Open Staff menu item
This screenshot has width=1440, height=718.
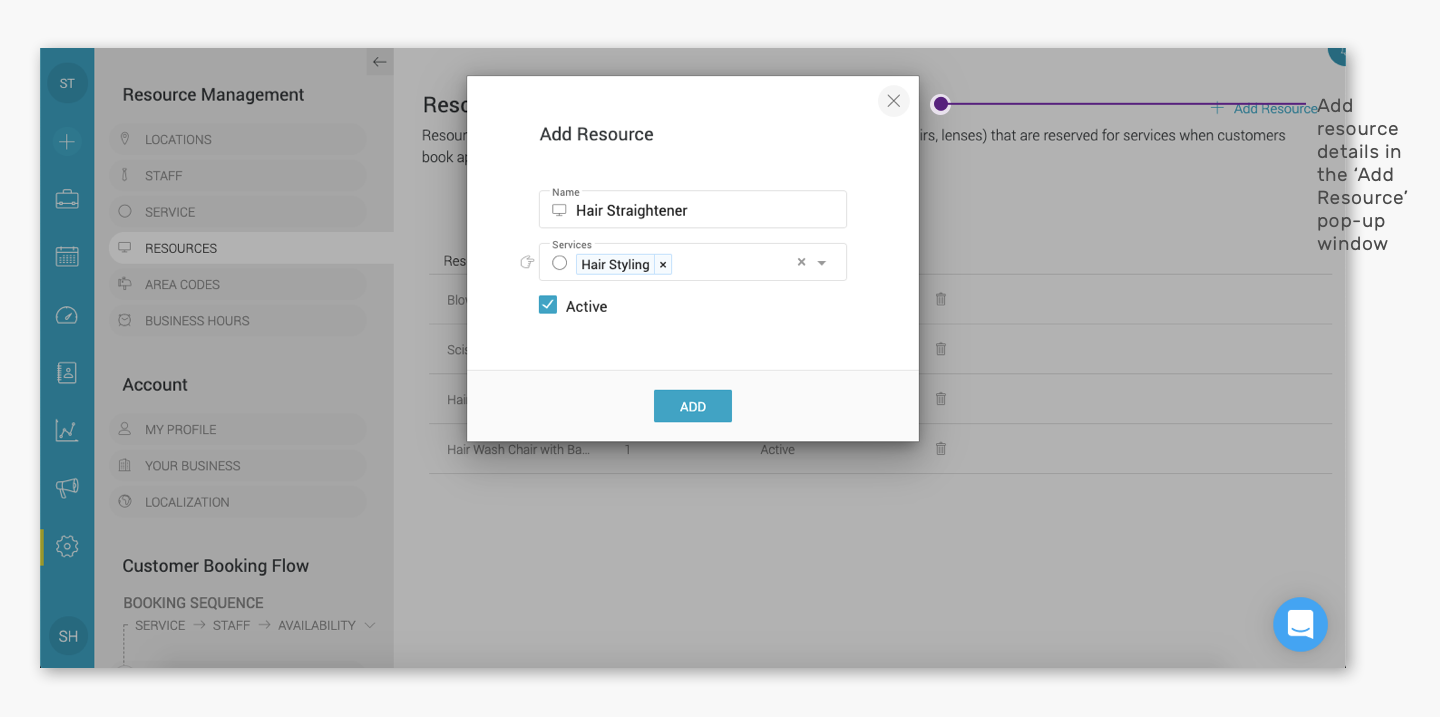[x=237, y=175]
